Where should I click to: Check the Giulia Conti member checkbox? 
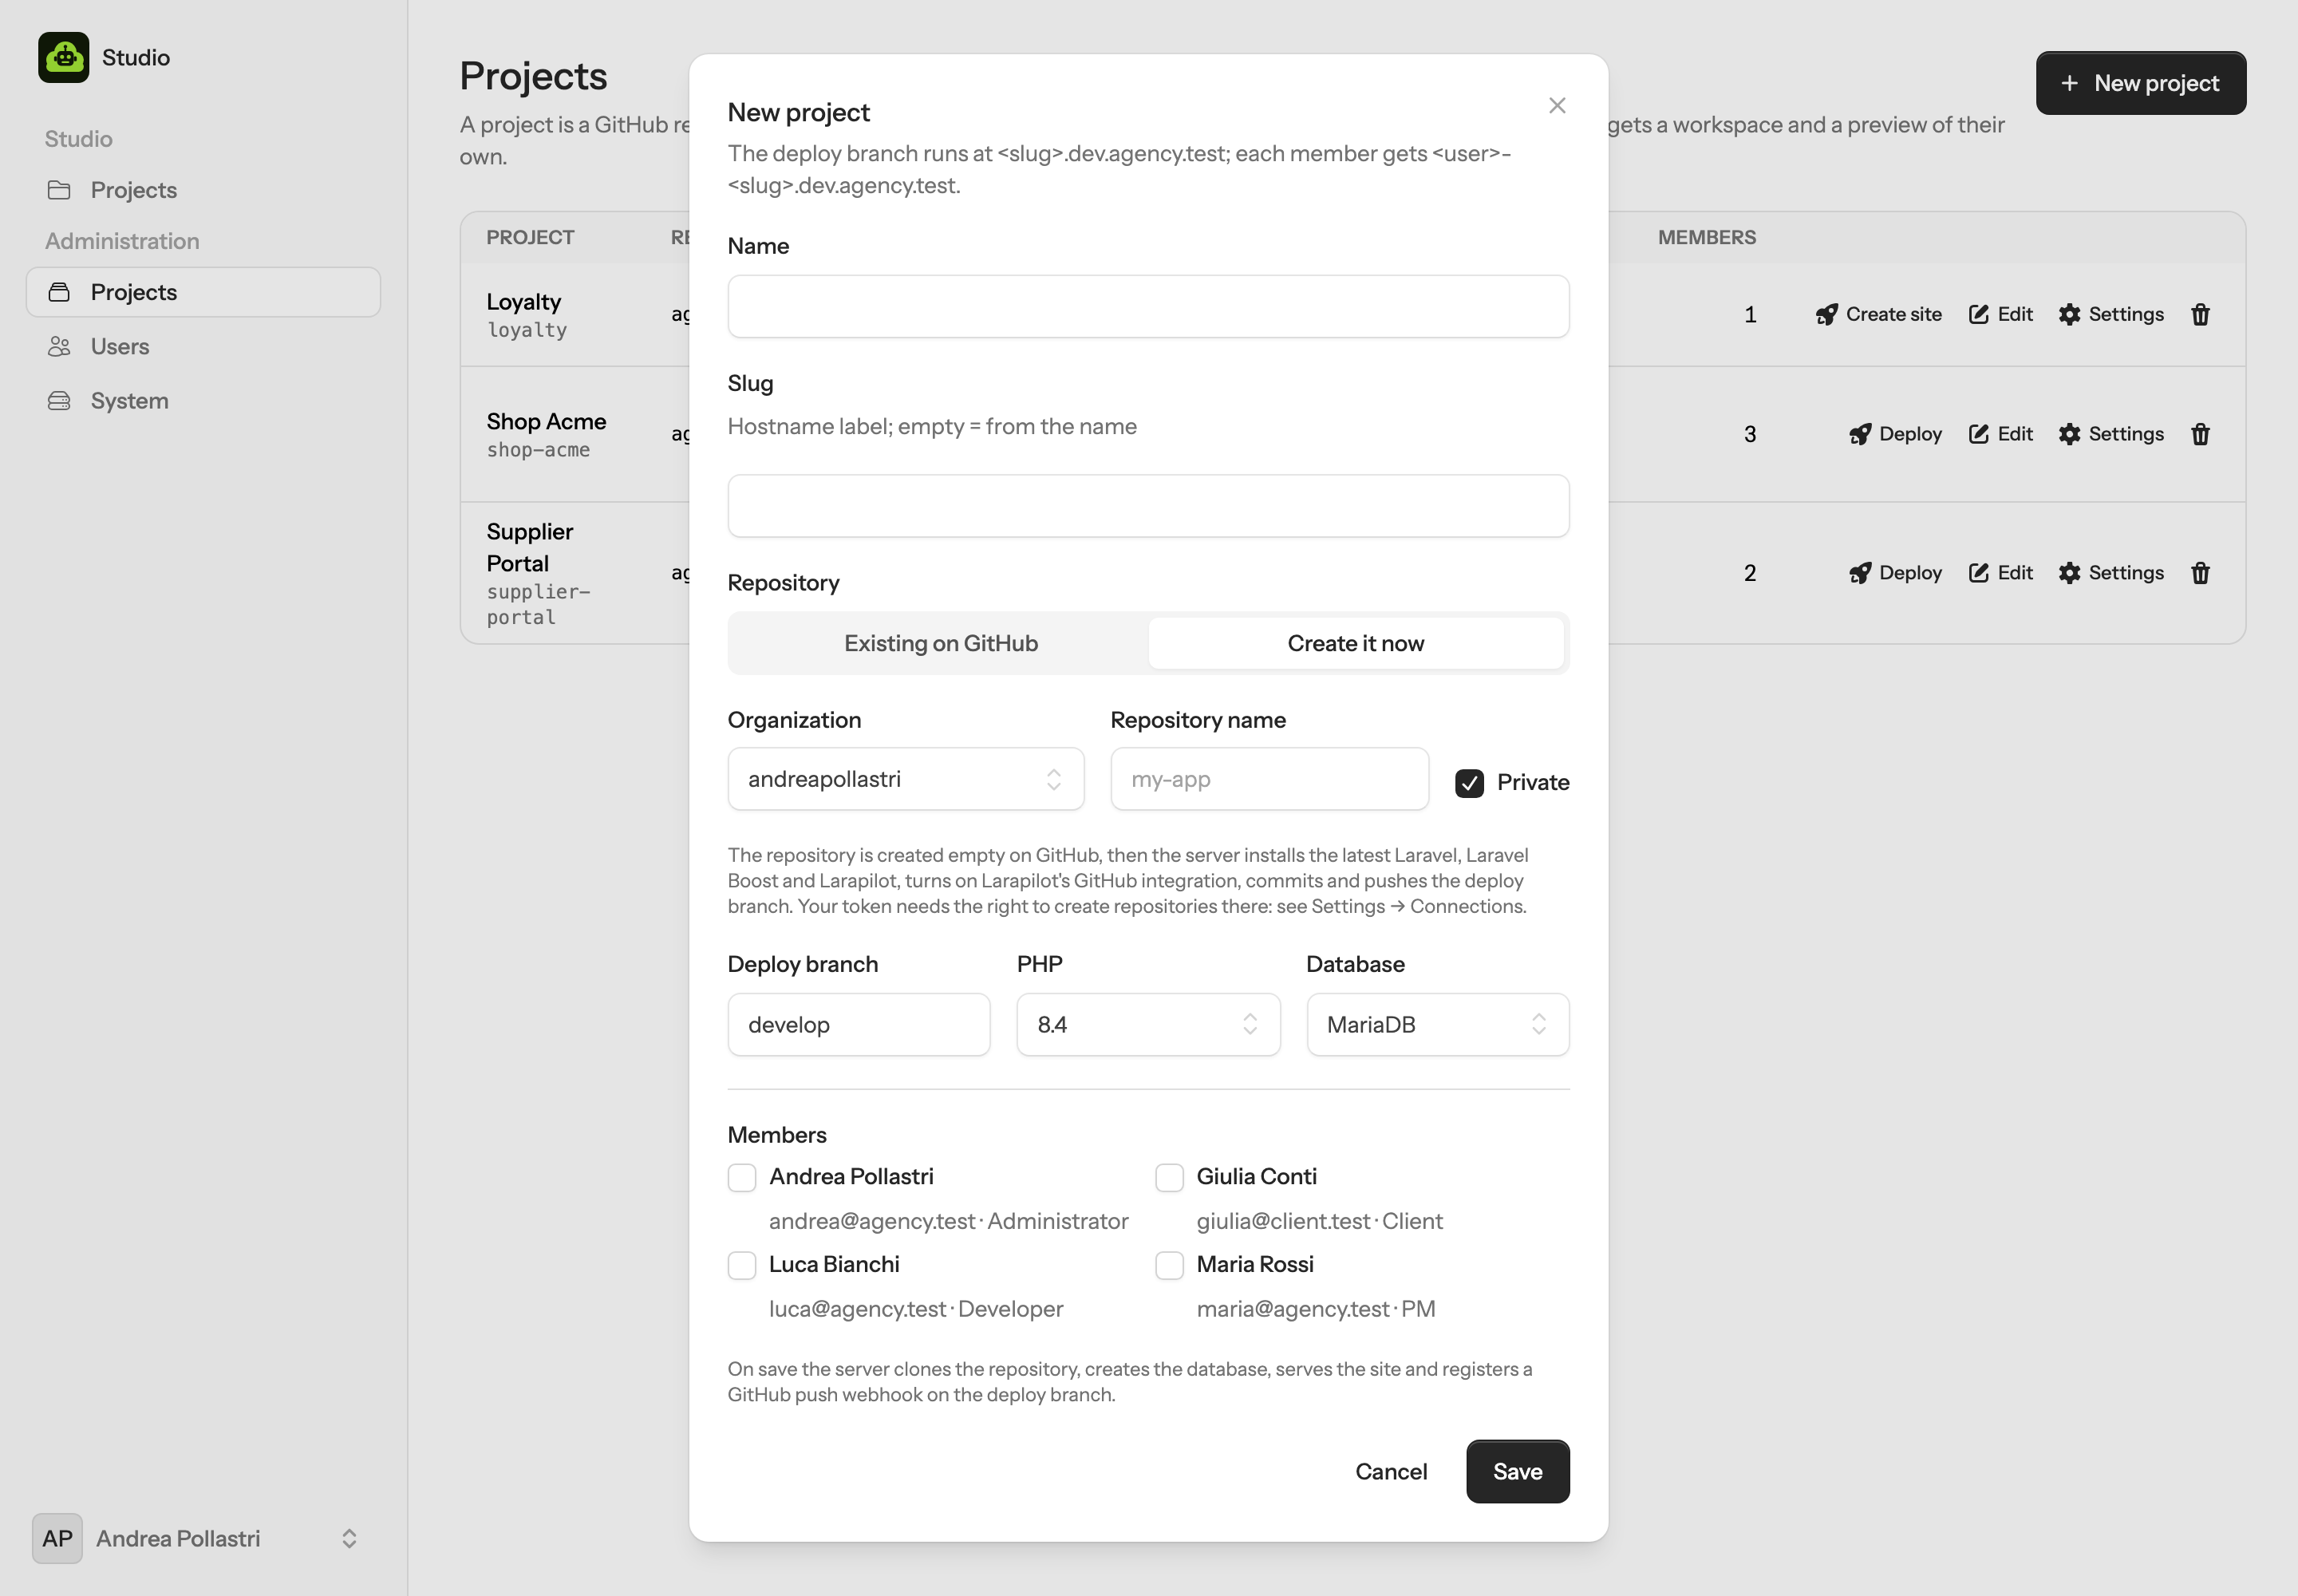tap(1169, 1178)
